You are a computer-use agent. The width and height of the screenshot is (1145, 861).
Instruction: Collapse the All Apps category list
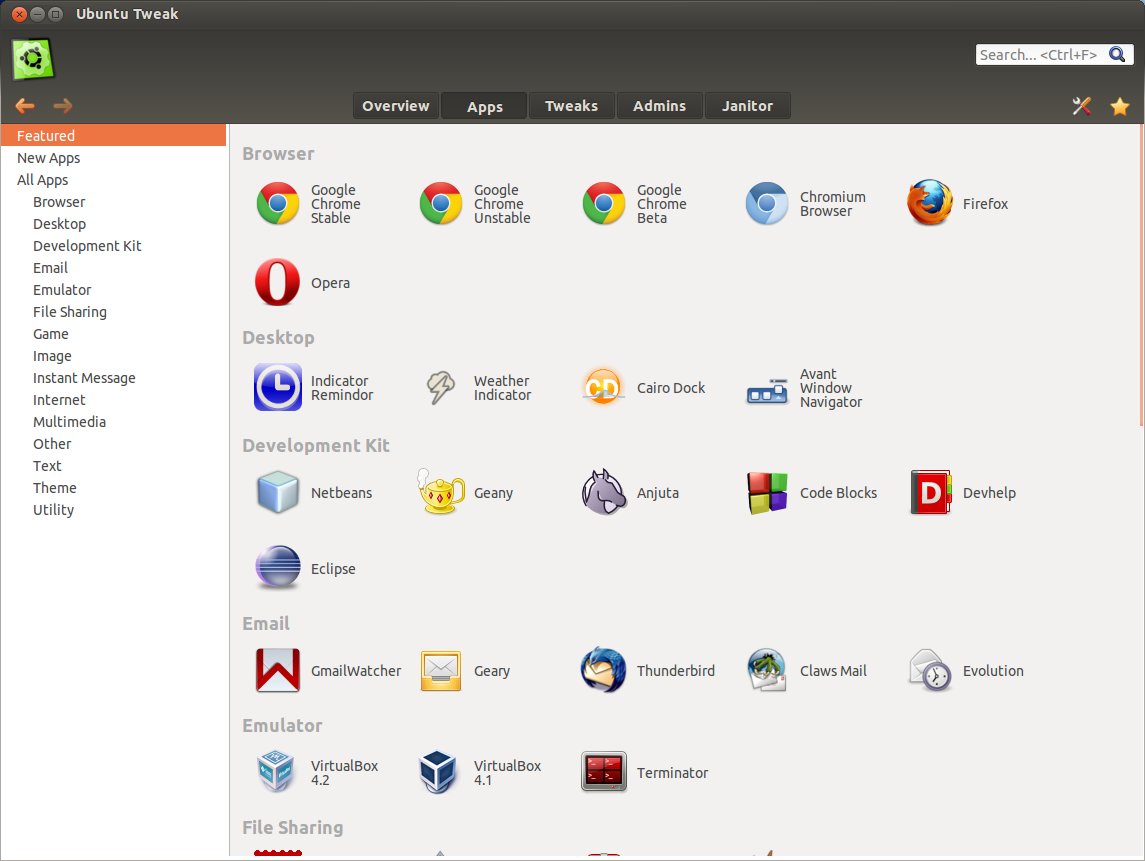pyautogui.click(x=42, y=179)
